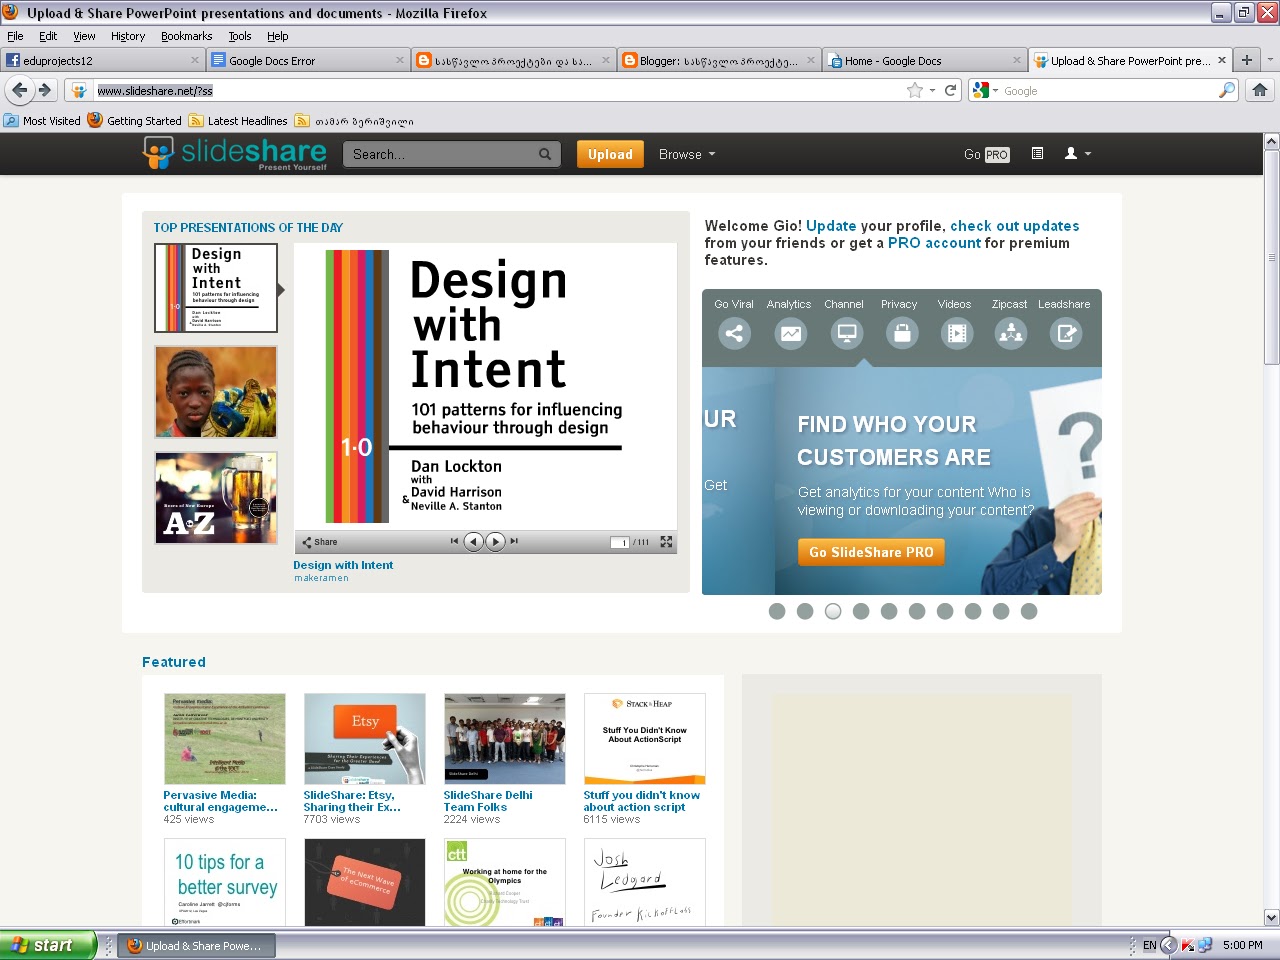Click the Analytics chart icon
This screenshot has width=1280, height=960.
(x=790, y=334)
